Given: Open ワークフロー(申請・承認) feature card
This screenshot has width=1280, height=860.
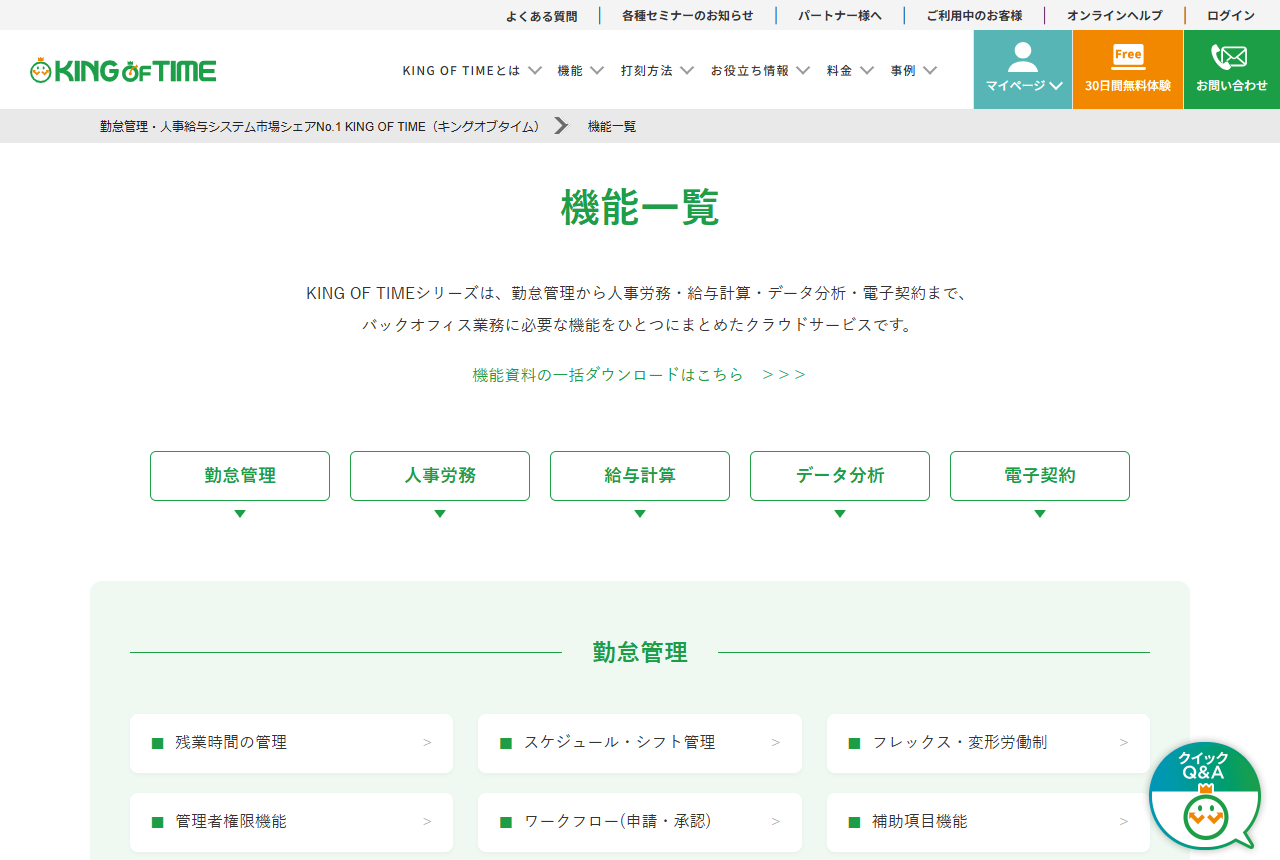Looking at the screenshot, I should [640, 822].
